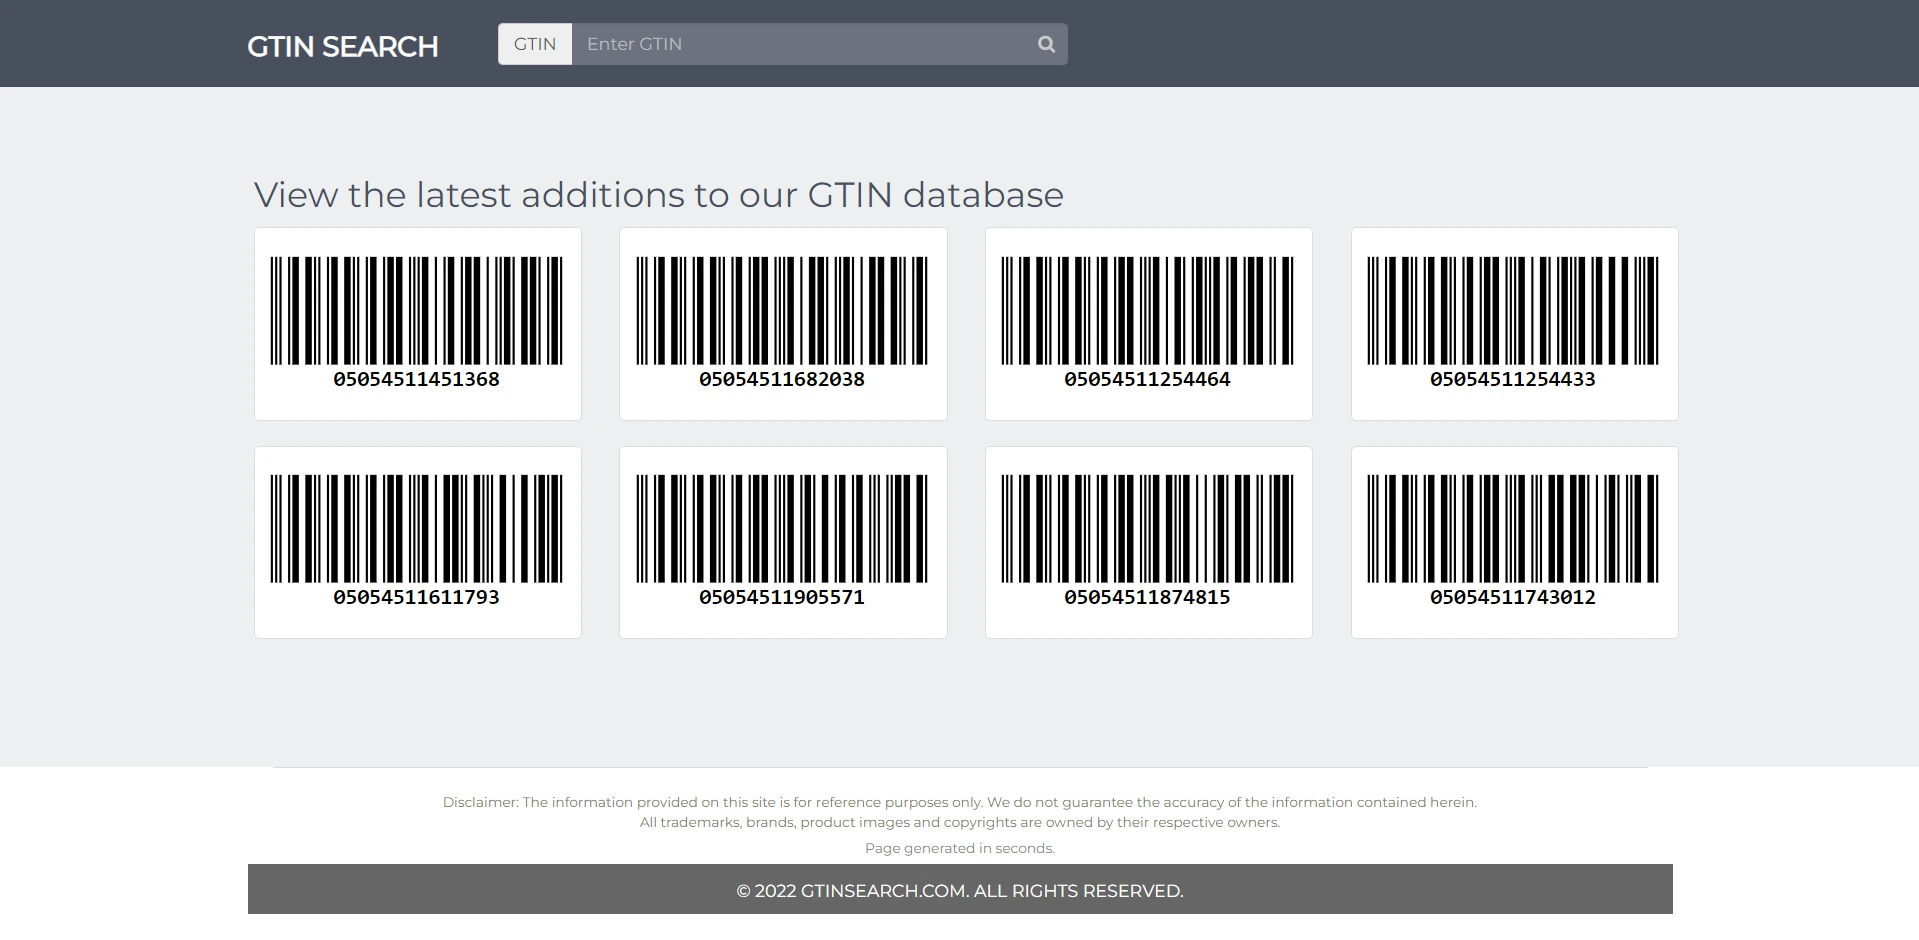Click the disclaimer text near the bottom

[959, 801]
